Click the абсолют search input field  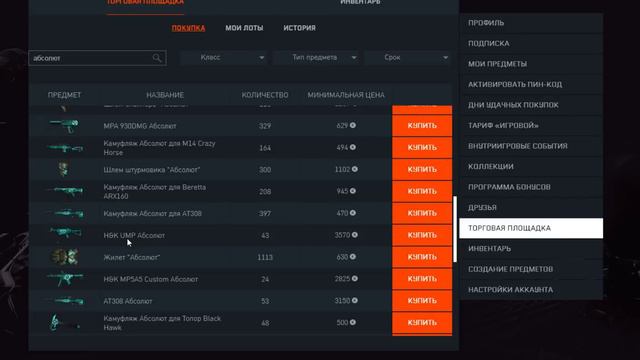pyautogui.click(x=98, y=58)
